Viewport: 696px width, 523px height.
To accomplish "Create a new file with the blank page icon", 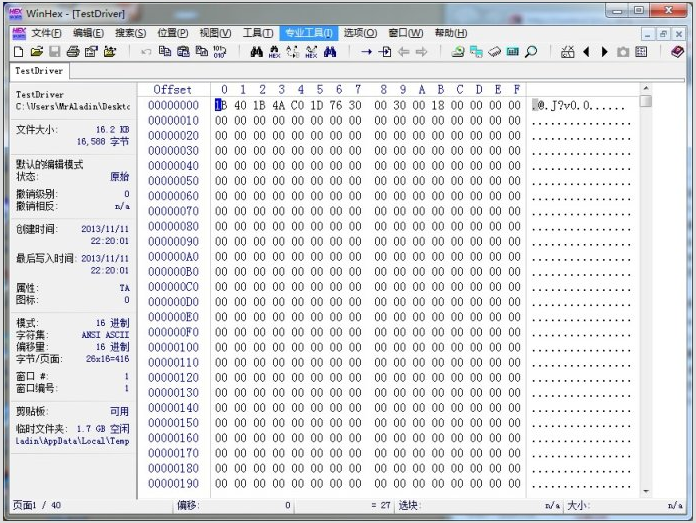I will pos(18,52).
